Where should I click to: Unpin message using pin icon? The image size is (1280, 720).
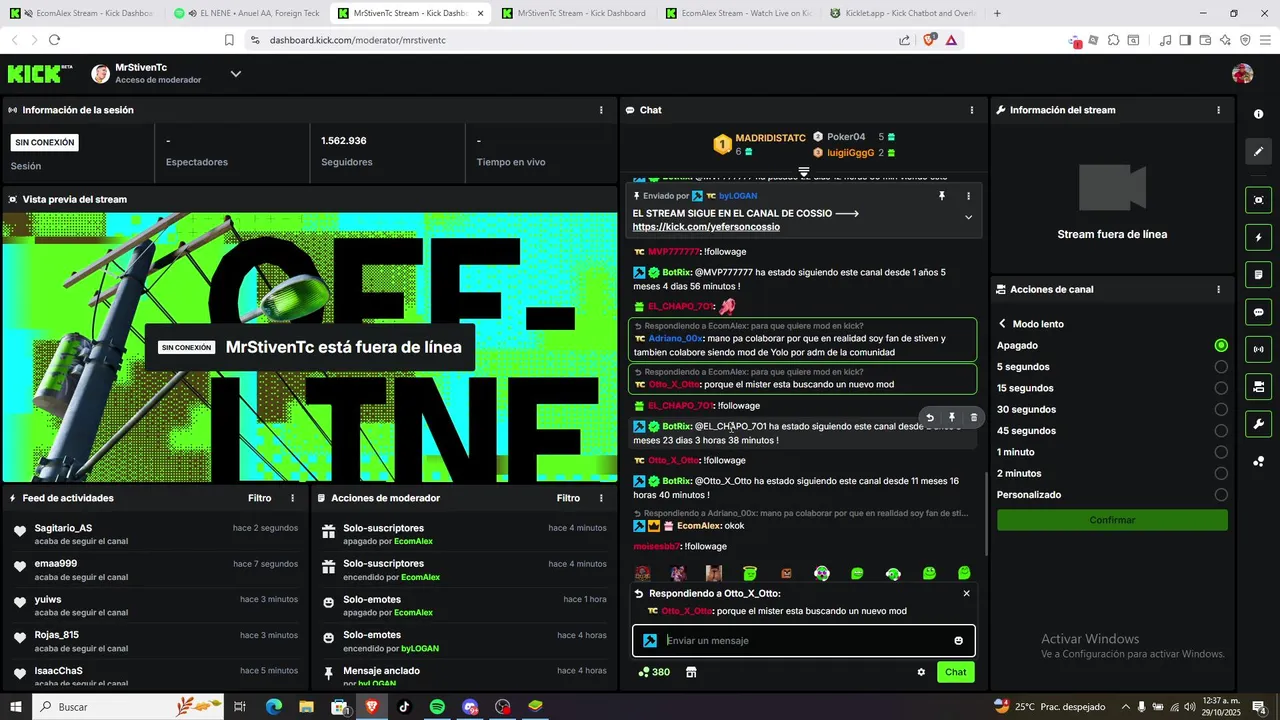coord(942,196)
